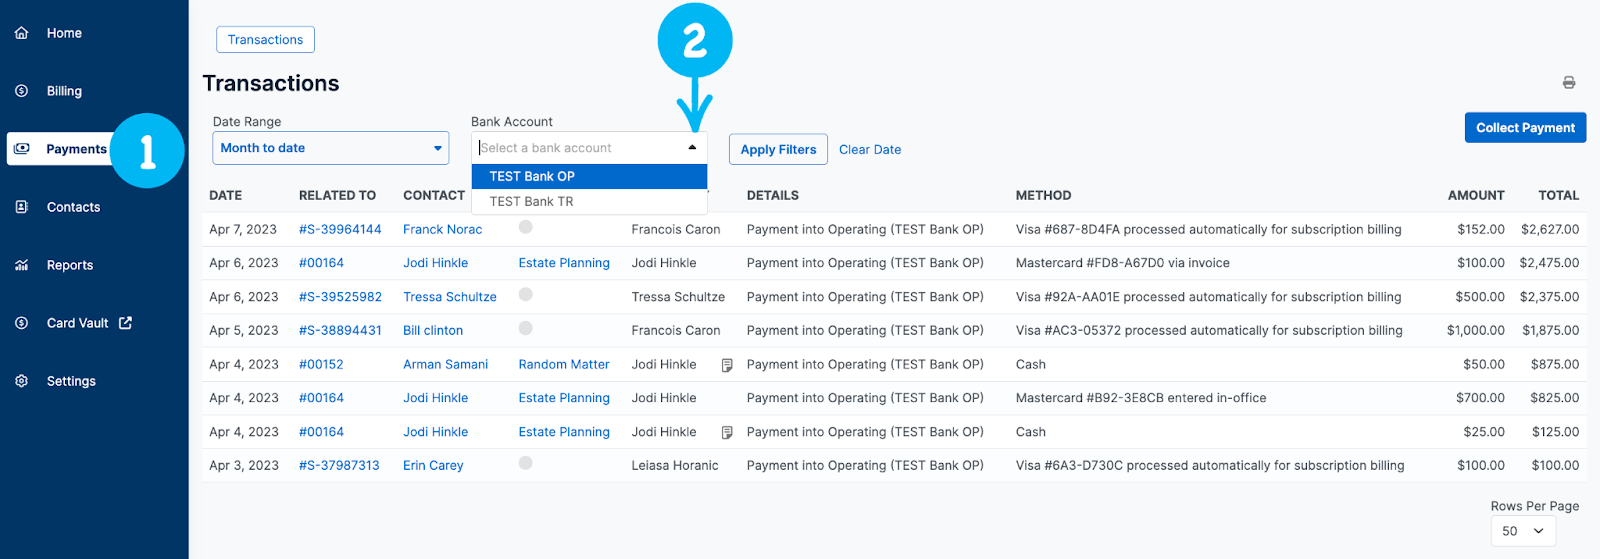Print transactions using the printer icon
Image resolution: width=1600 pixels, height=559 pixels.
coord(1569,83)
